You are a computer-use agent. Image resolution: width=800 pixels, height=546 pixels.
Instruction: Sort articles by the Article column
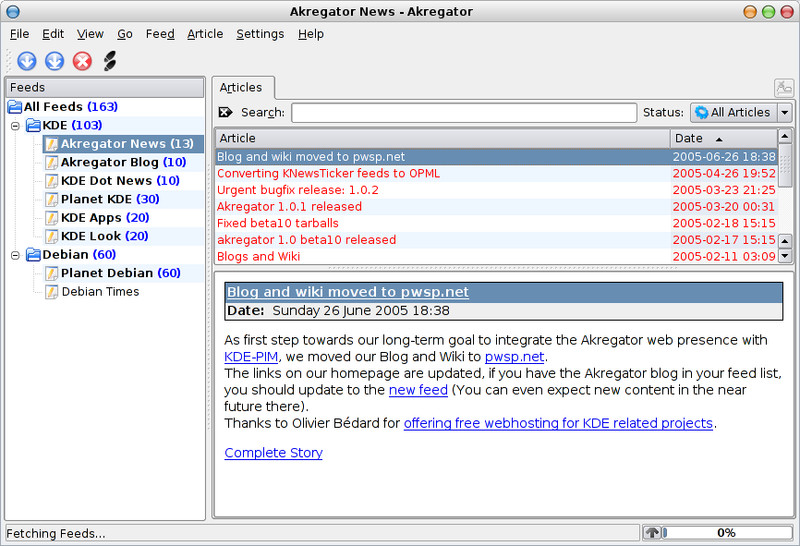coord(442,138)
